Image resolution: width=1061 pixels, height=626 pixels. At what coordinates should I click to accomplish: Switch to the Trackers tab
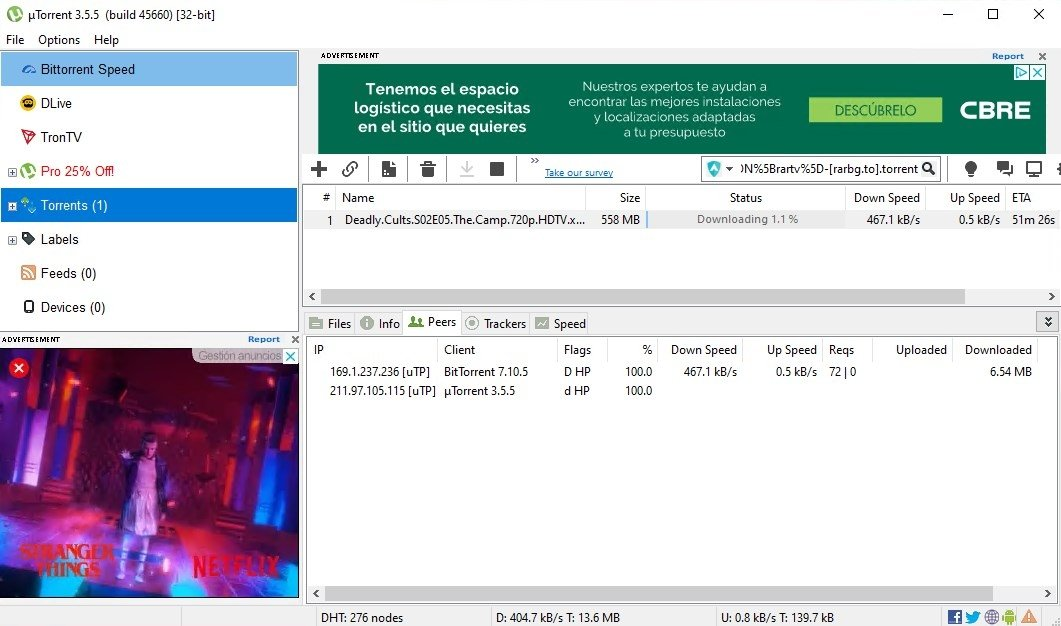coord(496,323)
